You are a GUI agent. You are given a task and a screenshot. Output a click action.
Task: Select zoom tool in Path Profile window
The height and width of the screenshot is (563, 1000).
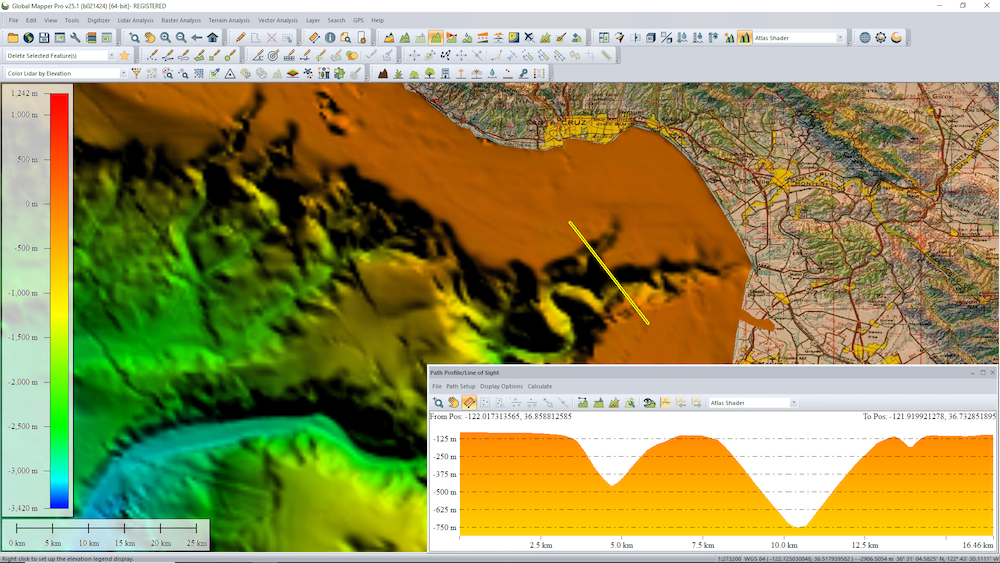(438, 403)
